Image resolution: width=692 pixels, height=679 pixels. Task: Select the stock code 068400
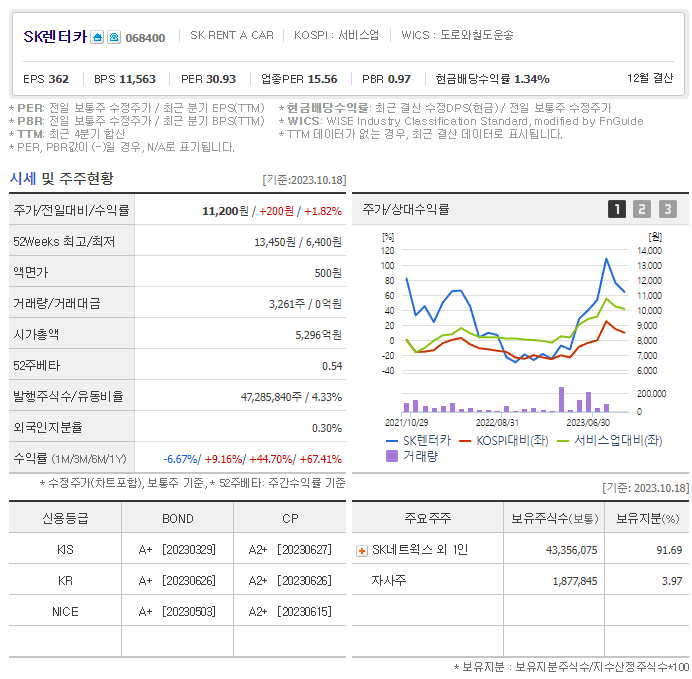(145, 38)
